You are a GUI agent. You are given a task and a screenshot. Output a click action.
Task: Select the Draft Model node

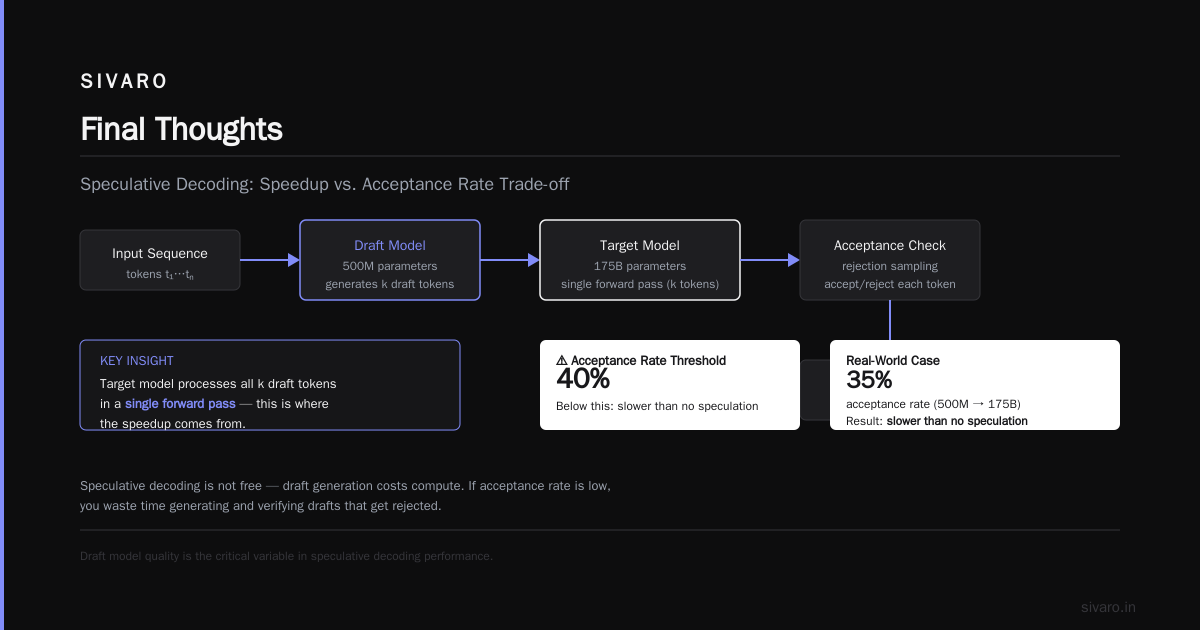[390, 260]
